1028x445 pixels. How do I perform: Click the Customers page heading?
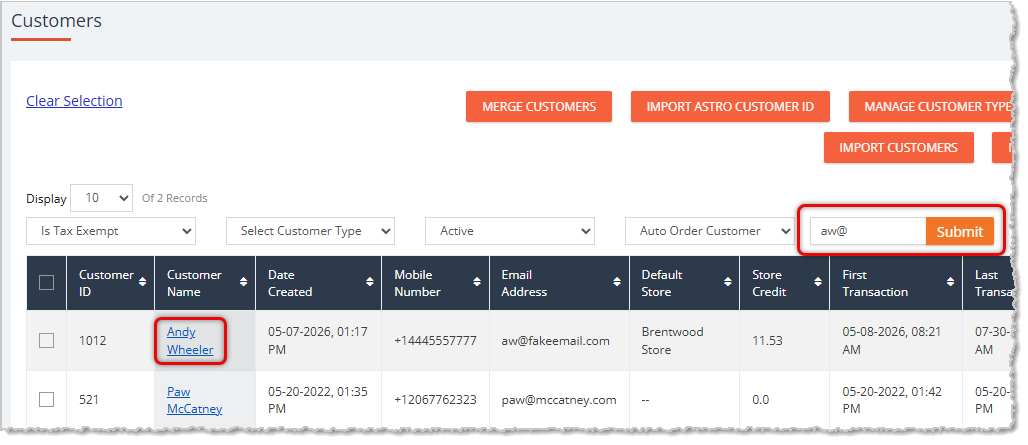(56, 21)
